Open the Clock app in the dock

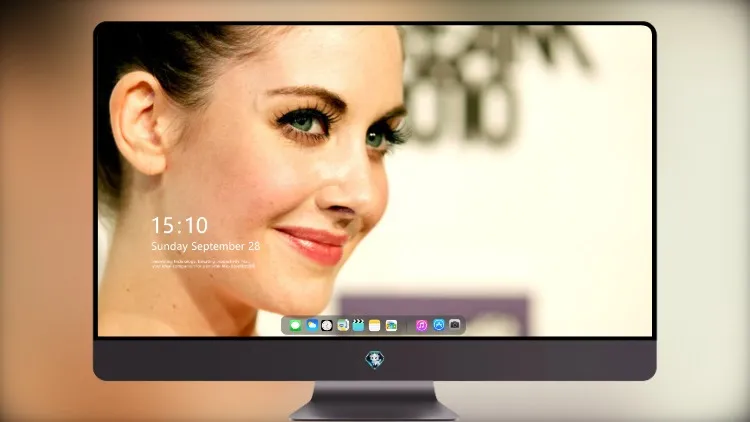327,325
